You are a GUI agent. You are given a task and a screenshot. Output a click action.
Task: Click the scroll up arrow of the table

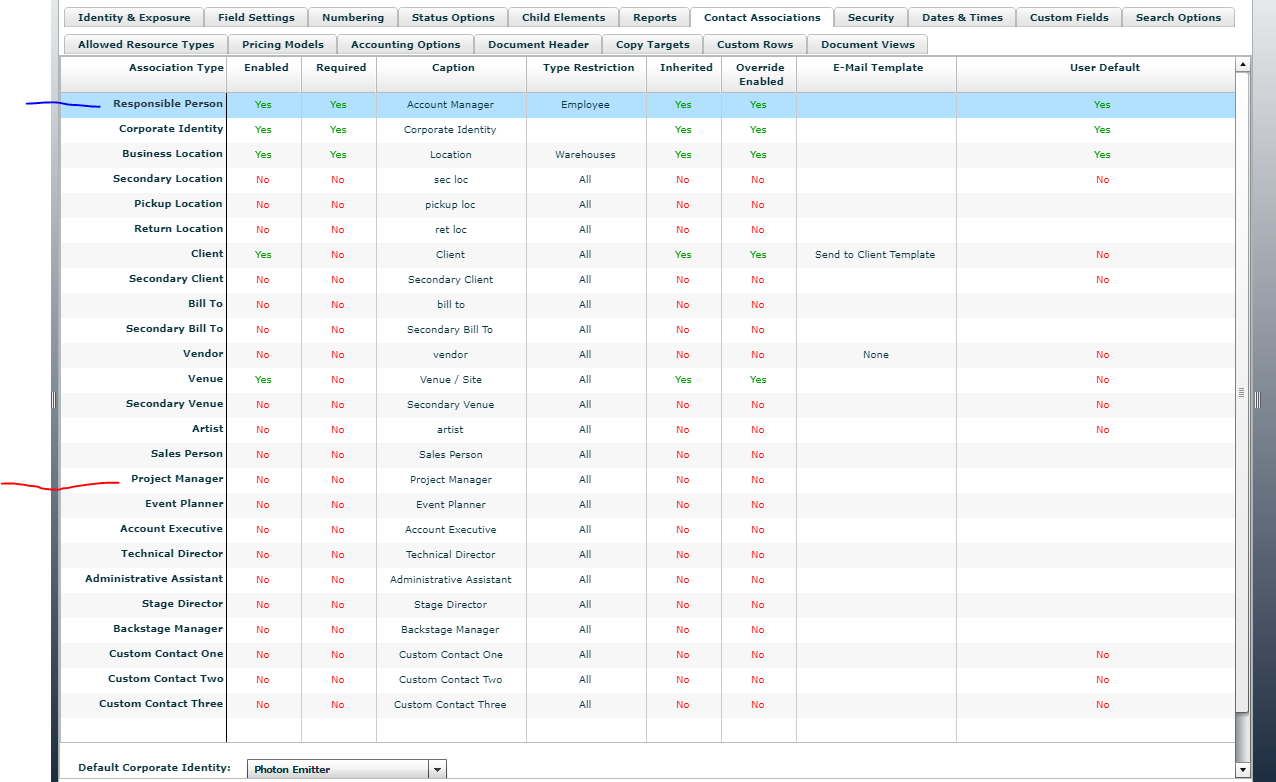coord(1243,65)
